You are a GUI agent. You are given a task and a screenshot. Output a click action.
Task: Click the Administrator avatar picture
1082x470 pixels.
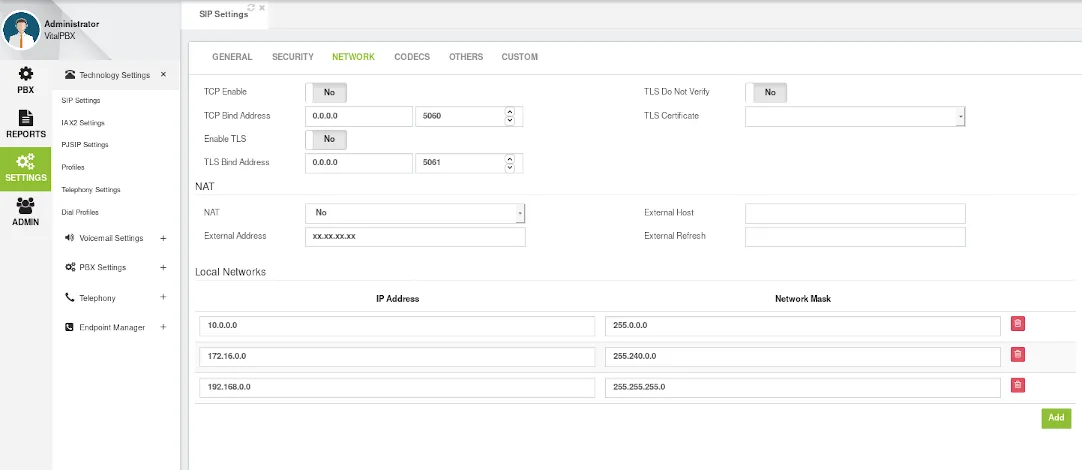pyautogui.click(x=21, y=30)
